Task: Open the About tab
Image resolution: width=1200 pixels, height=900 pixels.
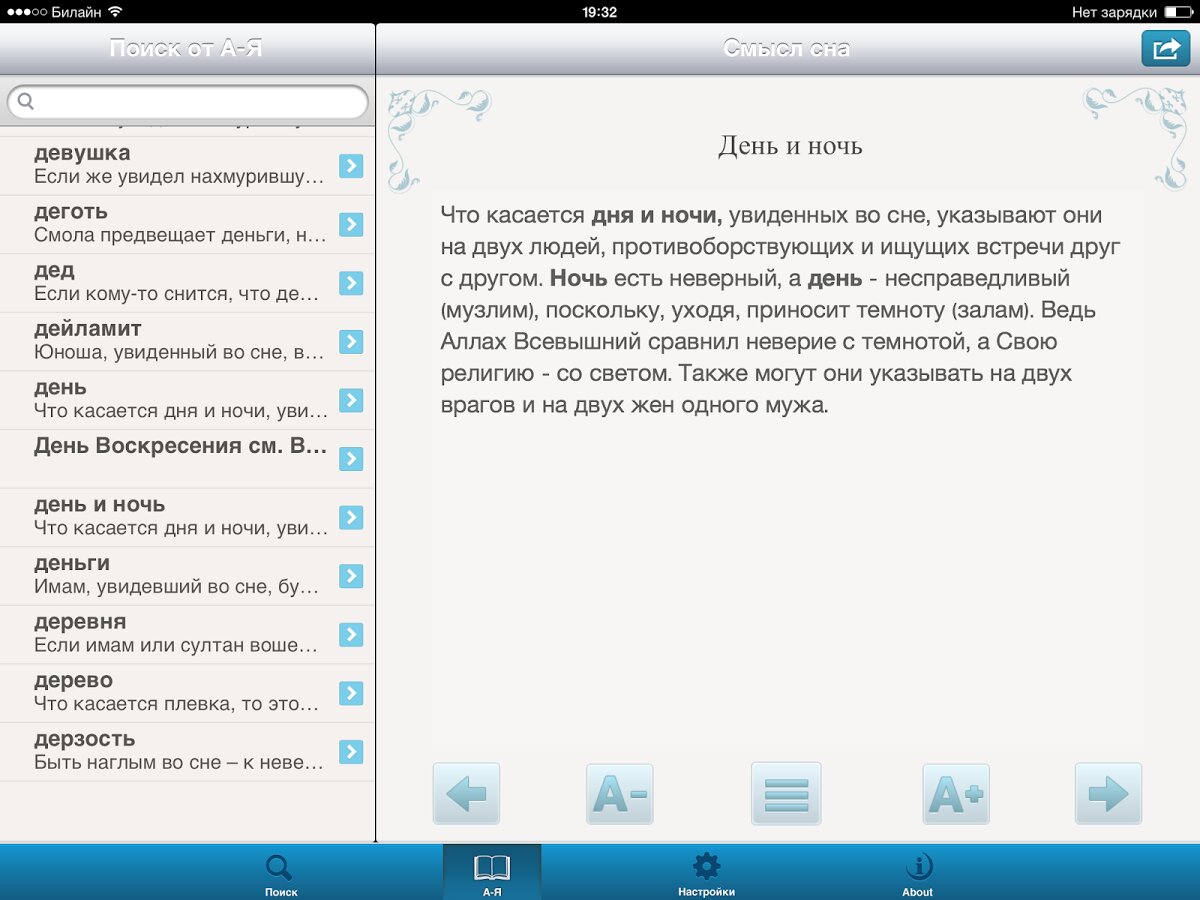Action: pyautogui.click(x=917, y=873)
